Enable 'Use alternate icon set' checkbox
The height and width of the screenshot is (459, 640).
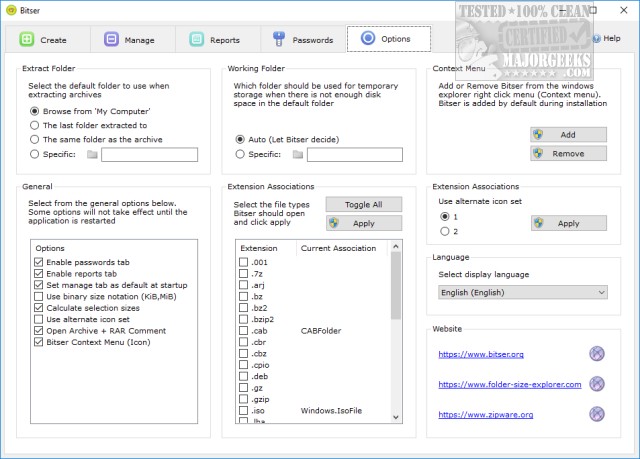click(x=39, y=319)
